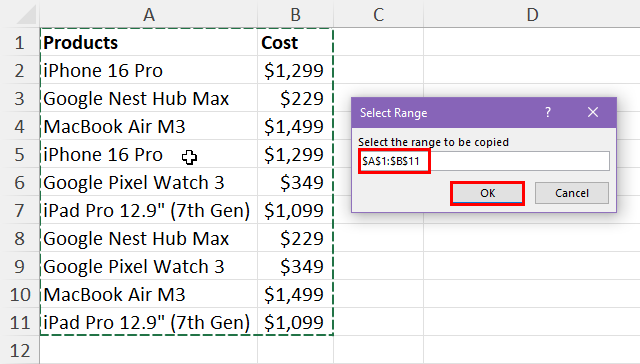Select MacBook Air M3 in row 10
Viewport: 640px width, 364px height.
[x=149, y=294]
